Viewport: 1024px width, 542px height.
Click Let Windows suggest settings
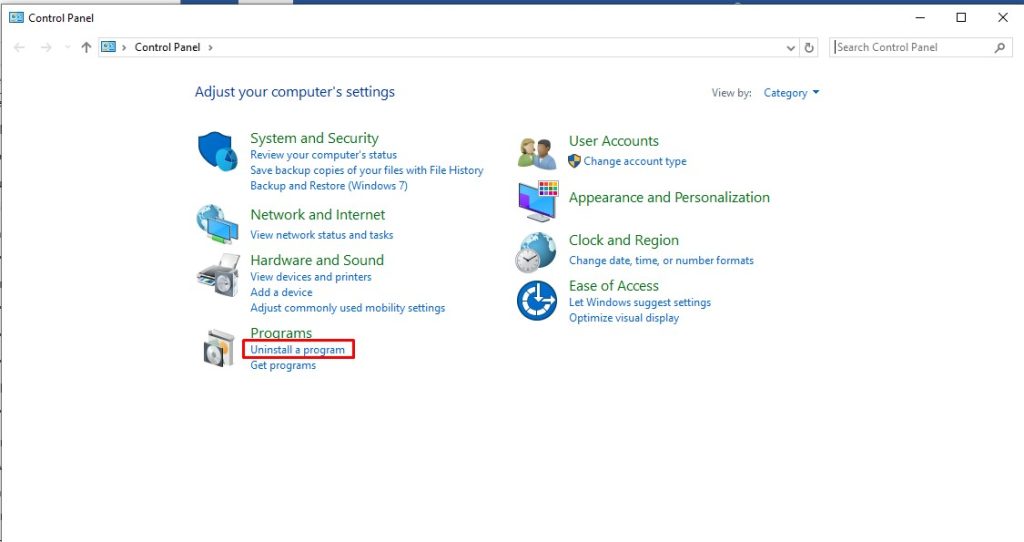tap(639, 302)
